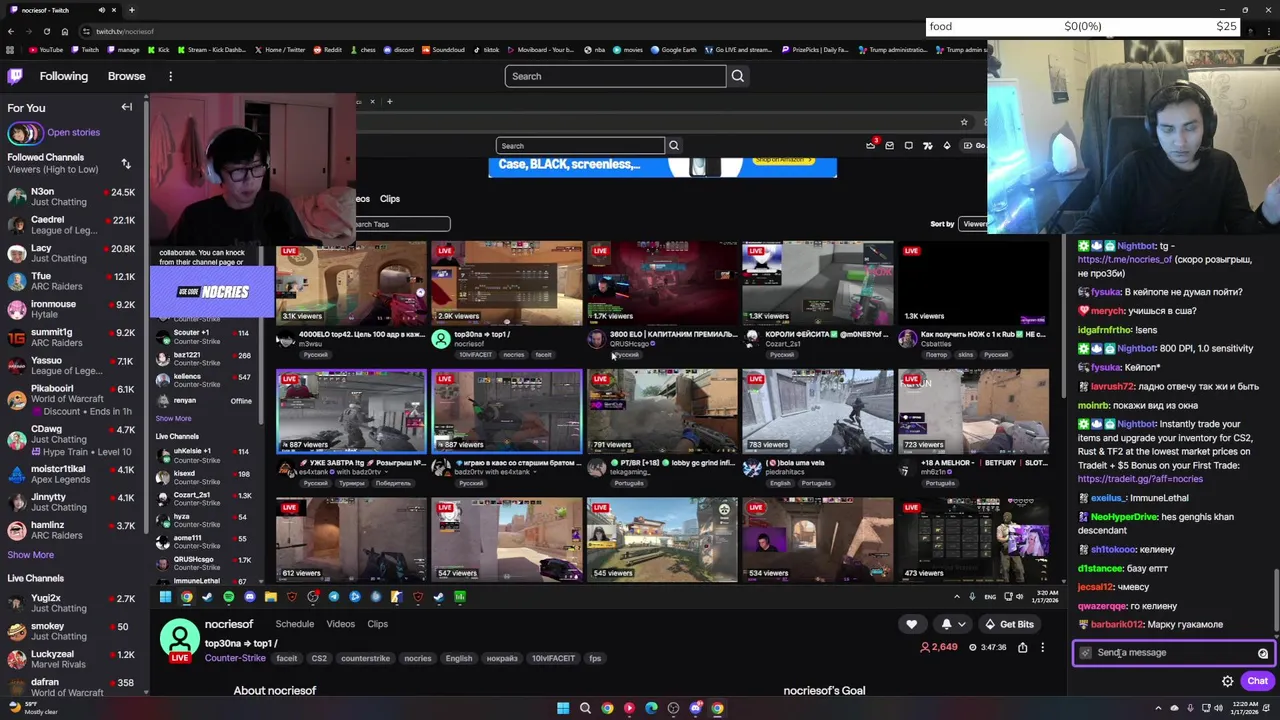
Task: Open the inbox icon in streamed Twitch header
Action: tap(889, 146)
